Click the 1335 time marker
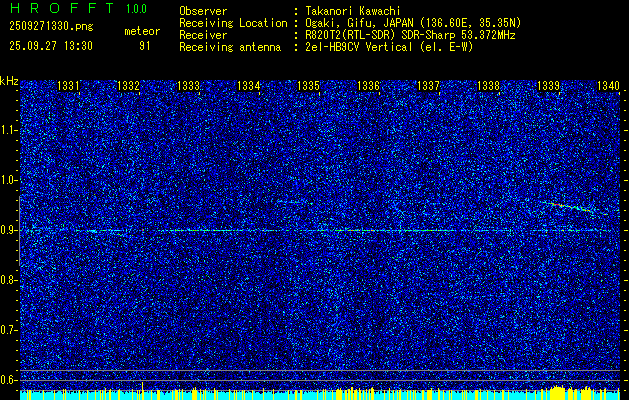Viewport: 629px width, 400px height. pos(308,86)
